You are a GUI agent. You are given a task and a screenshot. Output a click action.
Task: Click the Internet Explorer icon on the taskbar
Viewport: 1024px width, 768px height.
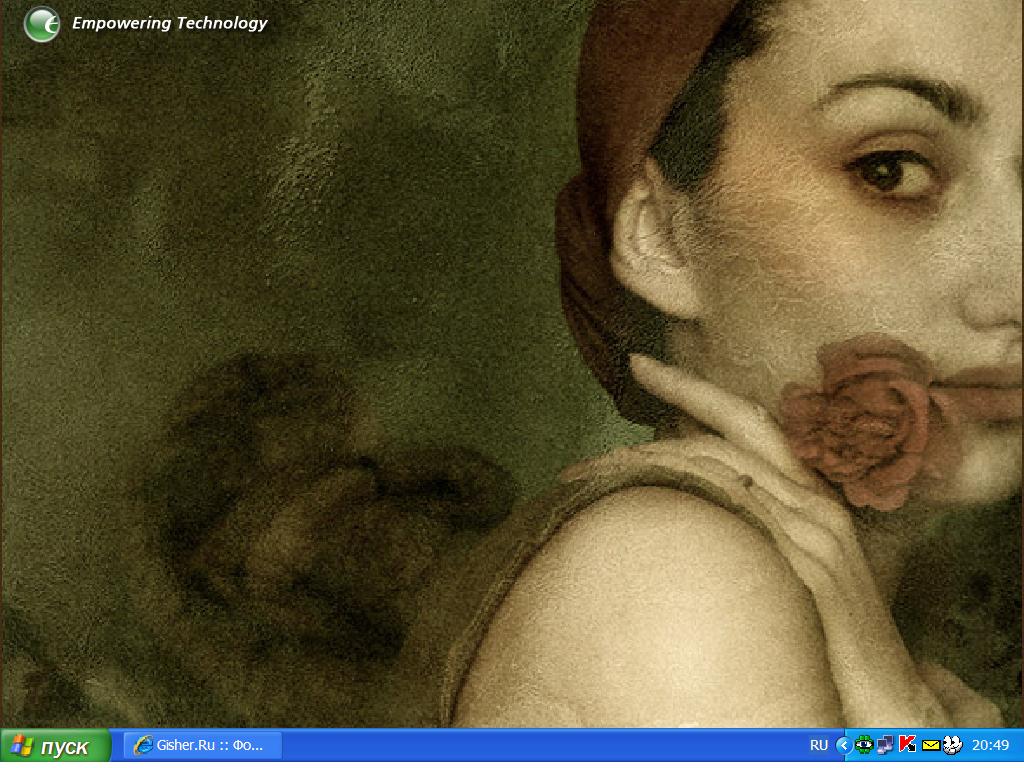tap(143, 745)
